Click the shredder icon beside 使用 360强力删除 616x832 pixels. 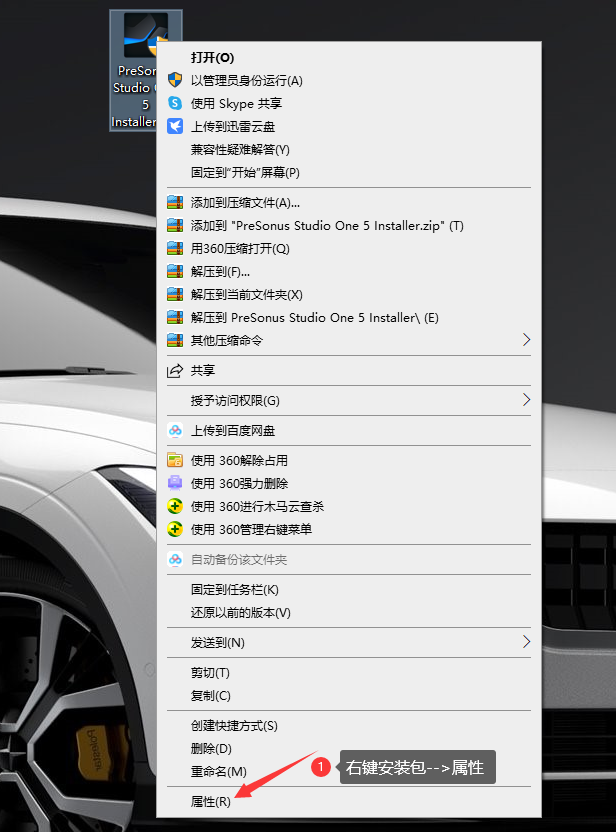coord(175,483)
